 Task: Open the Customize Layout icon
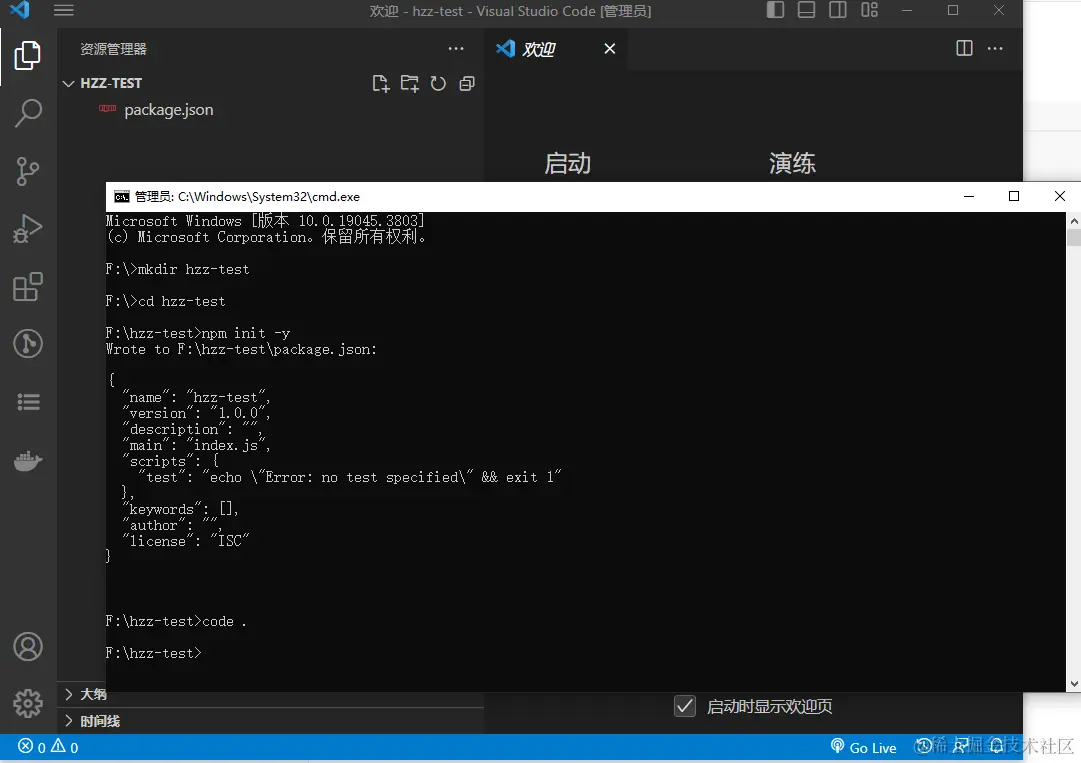[869, 10]
